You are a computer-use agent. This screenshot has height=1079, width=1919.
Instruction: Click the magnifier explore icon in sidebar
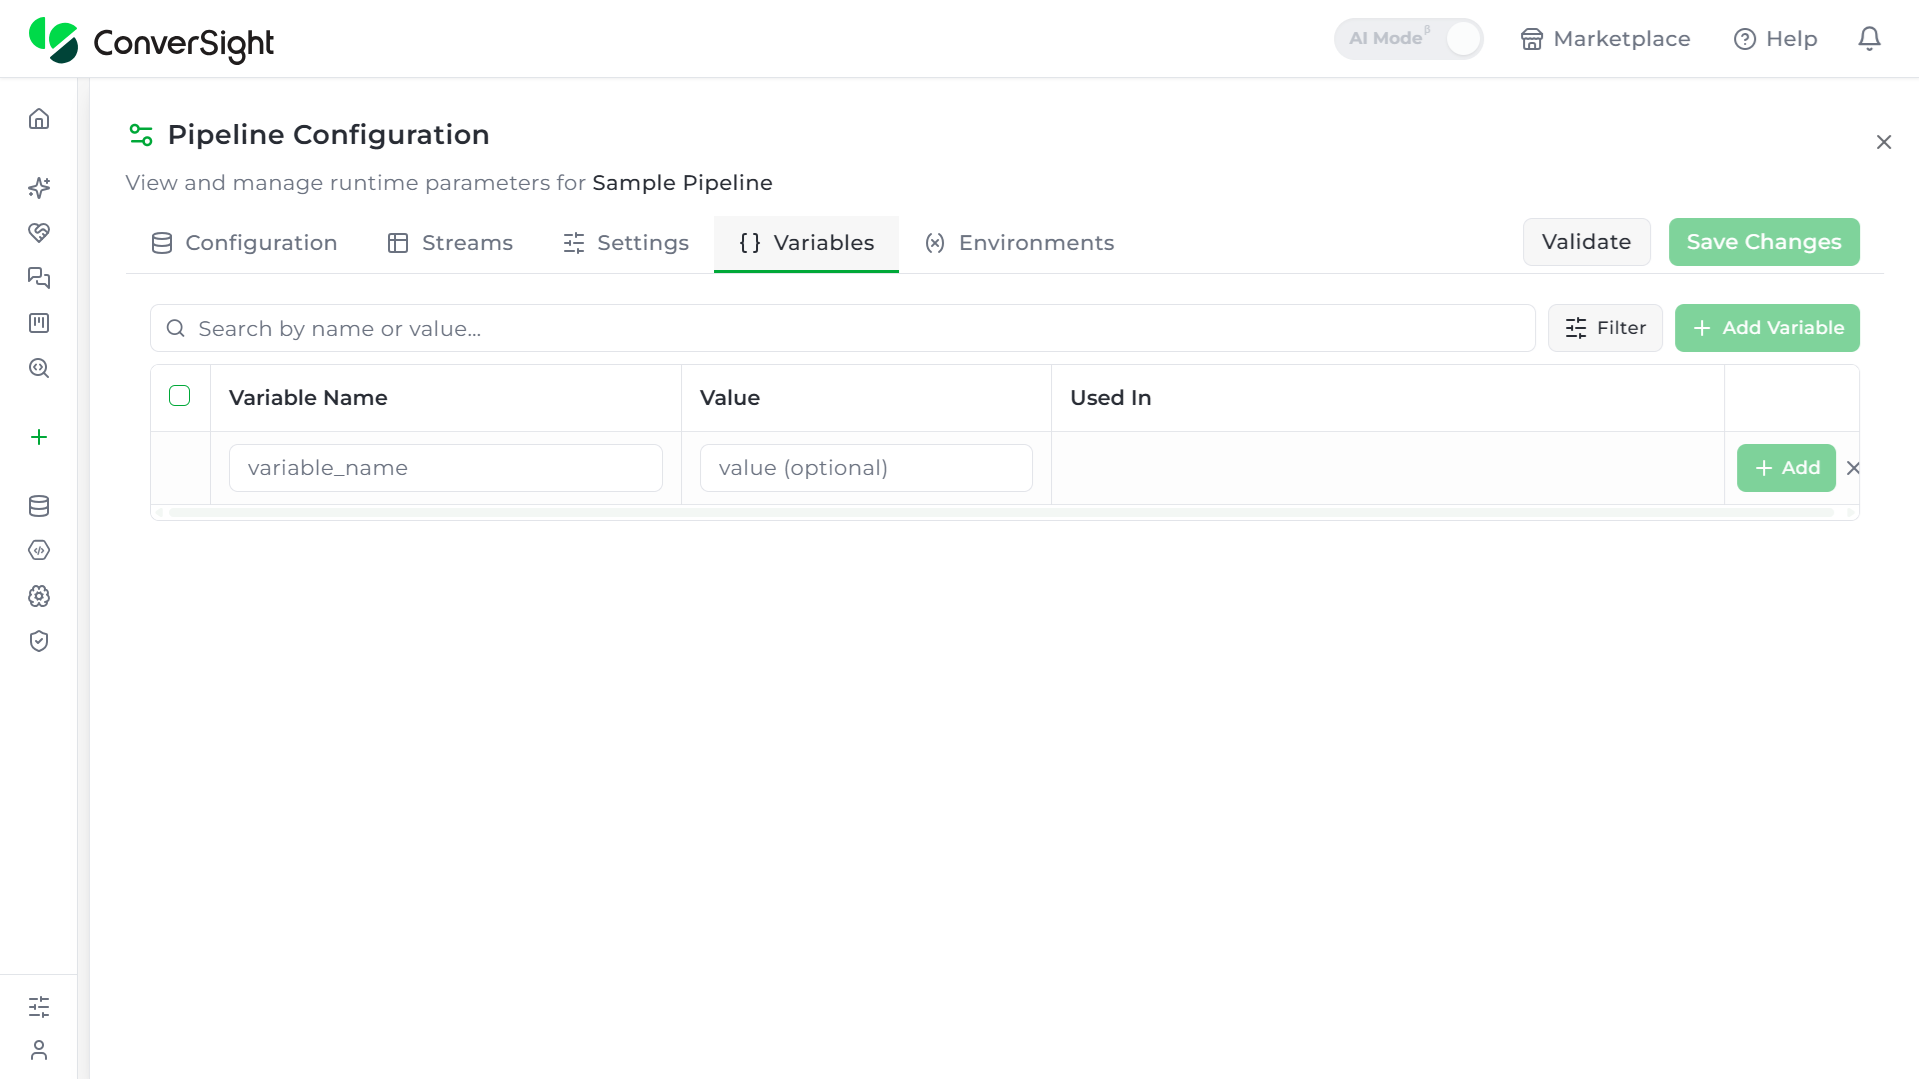click(39, 368)
